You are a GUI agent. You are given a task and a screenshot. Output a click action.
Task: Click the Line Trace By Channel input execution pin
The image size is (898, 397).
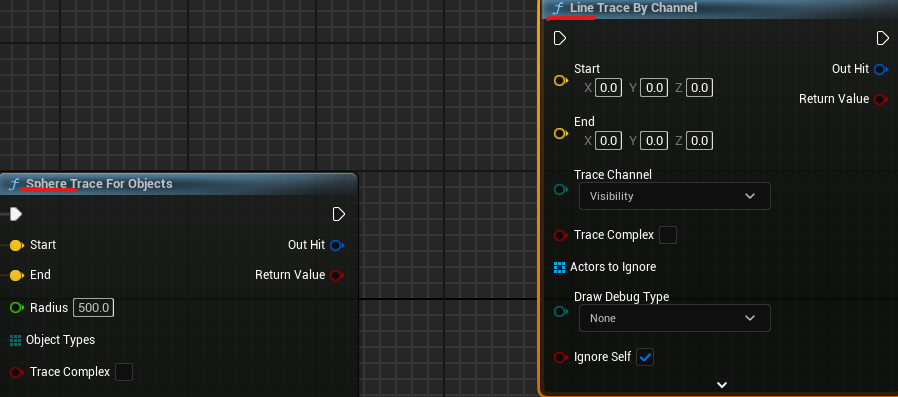coord(560,38)
